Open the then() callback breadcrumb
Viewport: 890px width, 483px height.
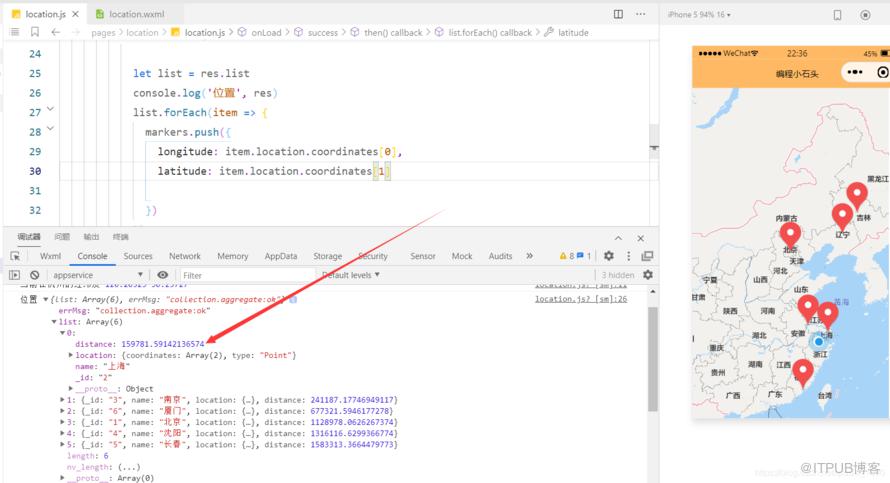point(393,33)
